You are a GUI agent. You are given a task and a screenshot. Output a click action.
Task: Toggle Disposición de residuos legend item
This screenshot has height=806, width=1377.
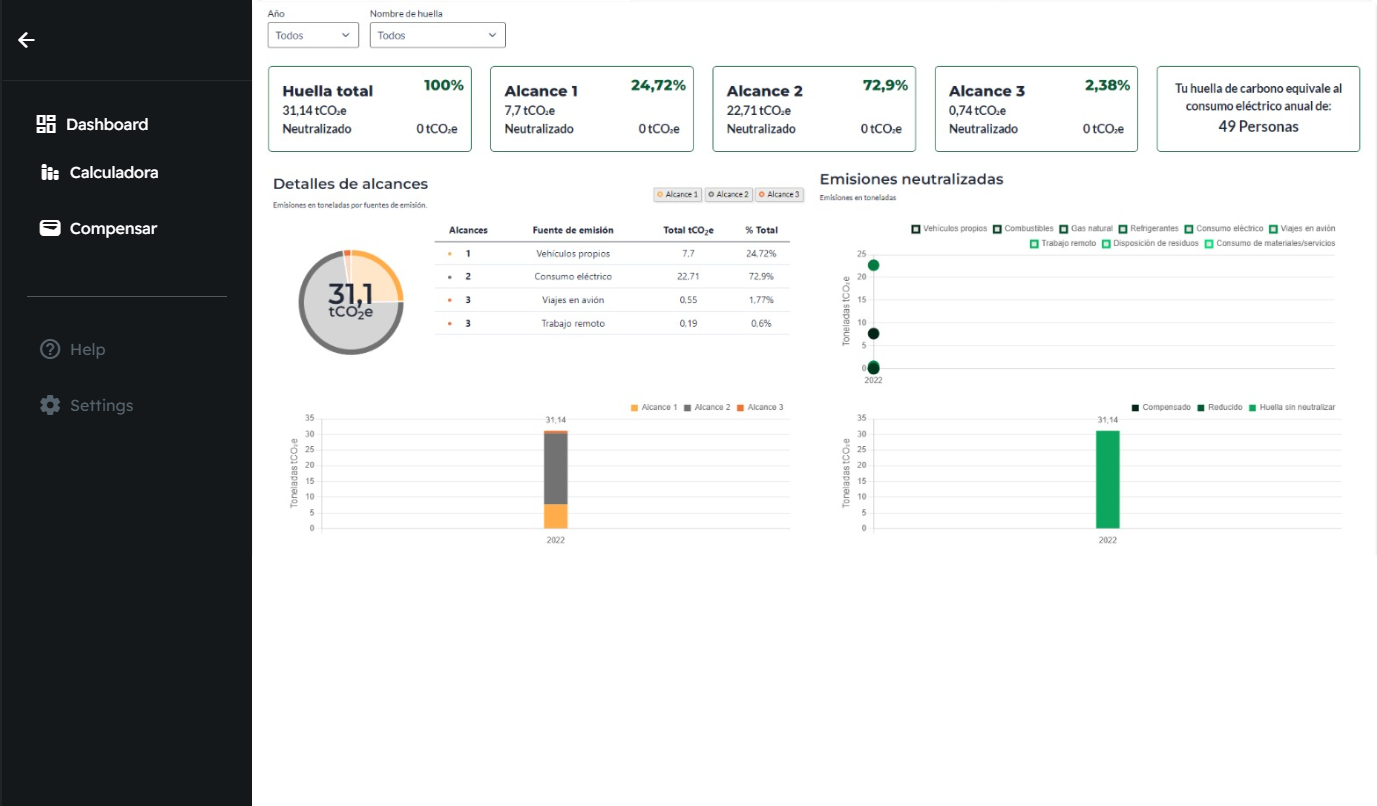[x=1150, y=243]
